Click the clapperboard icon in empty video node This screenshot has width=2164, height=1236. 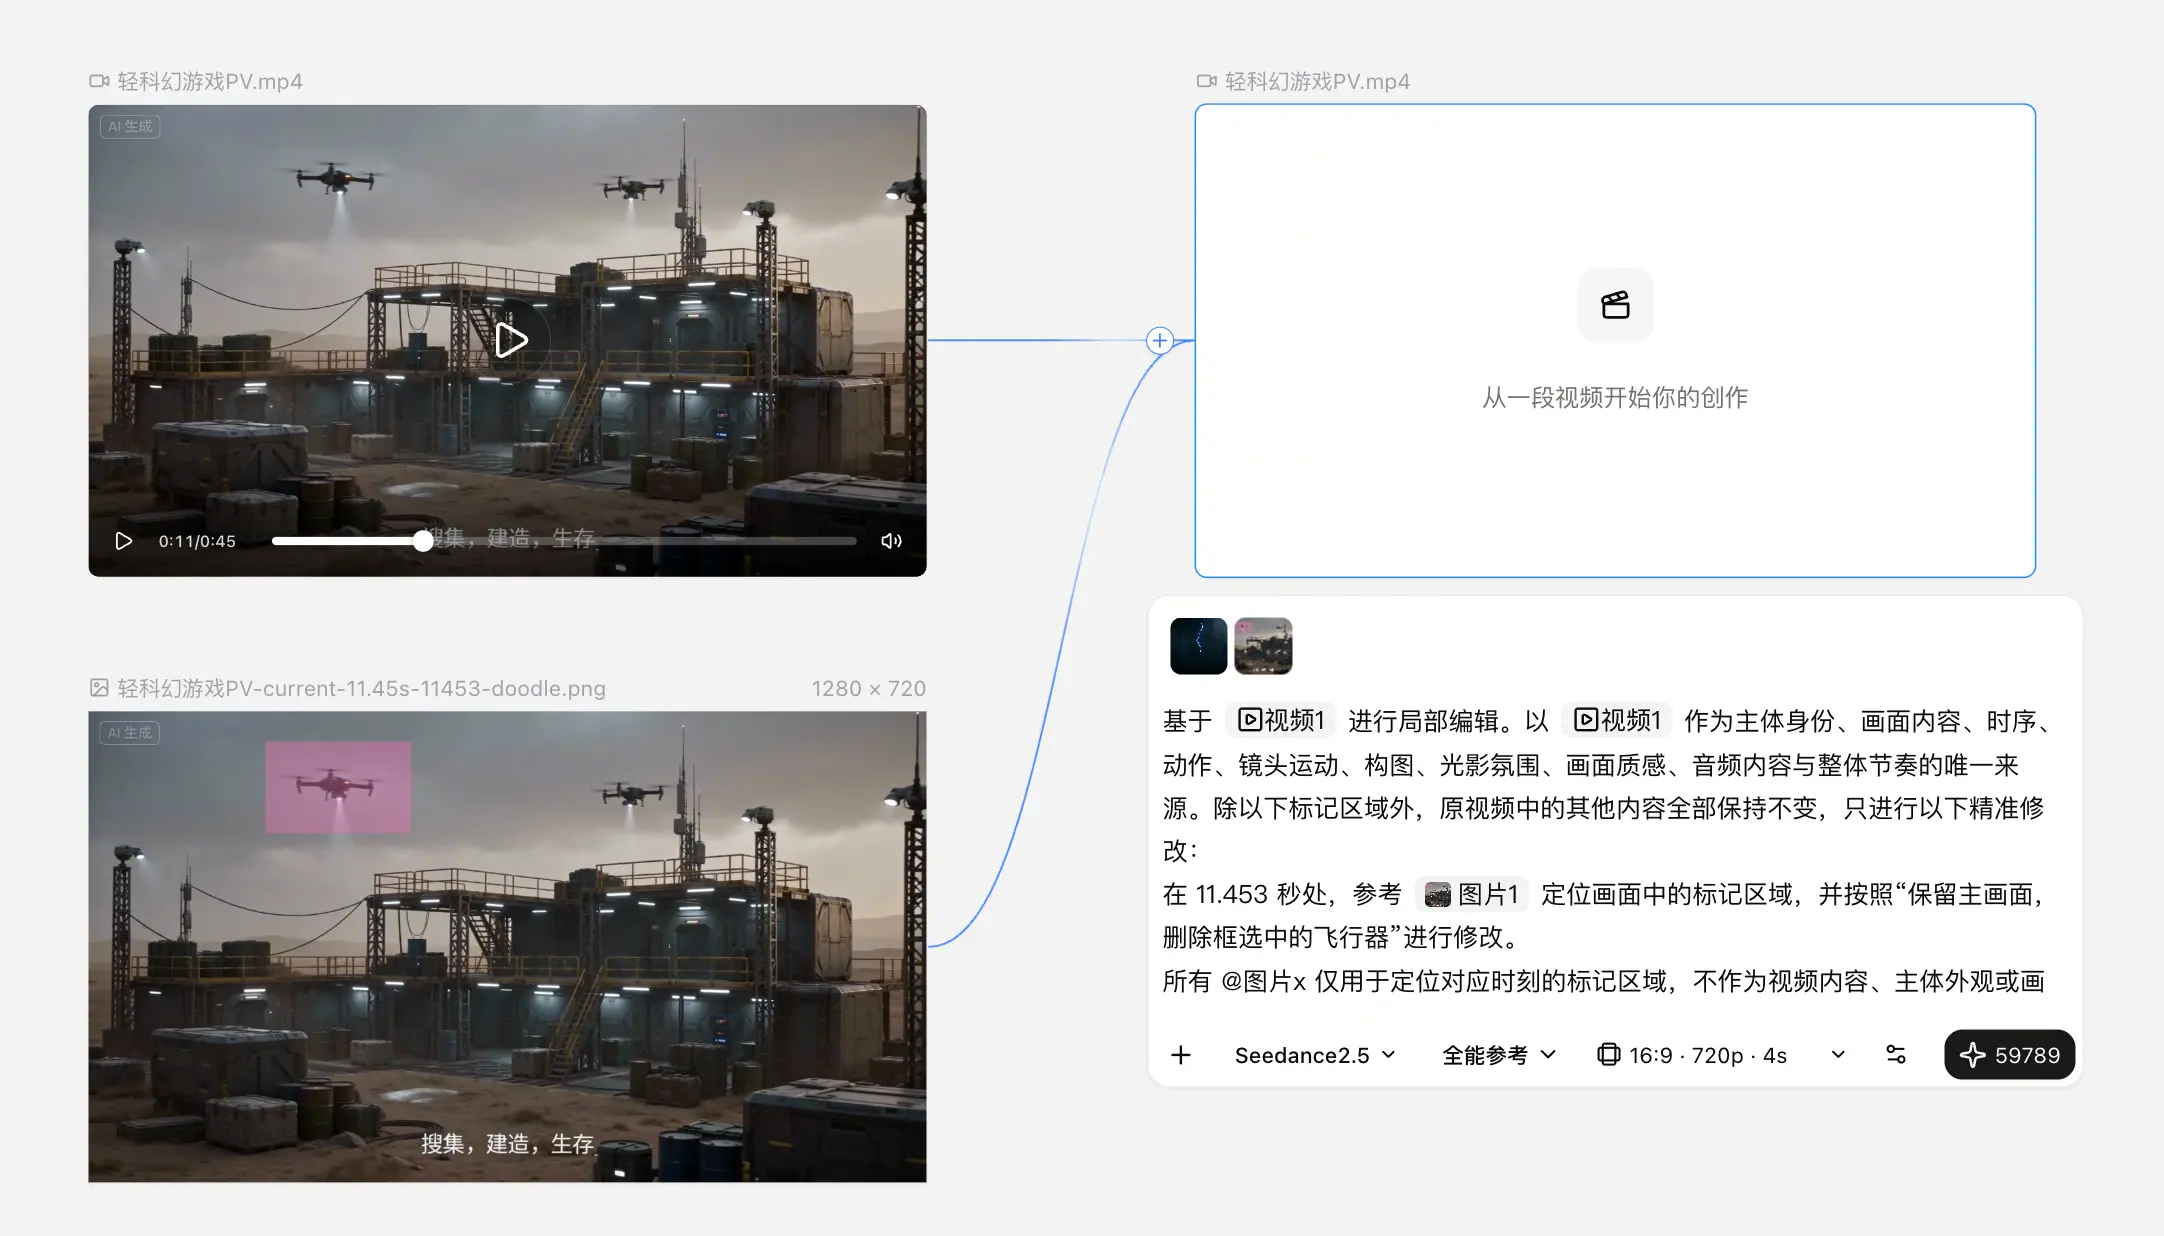(x=1615, y=305)
